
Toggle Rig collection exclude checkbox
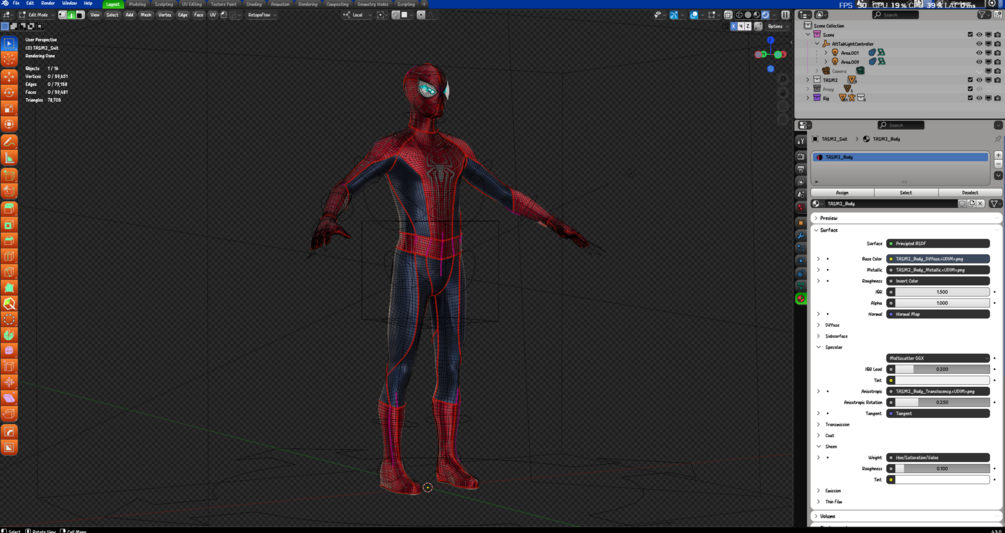pos(970,98)
